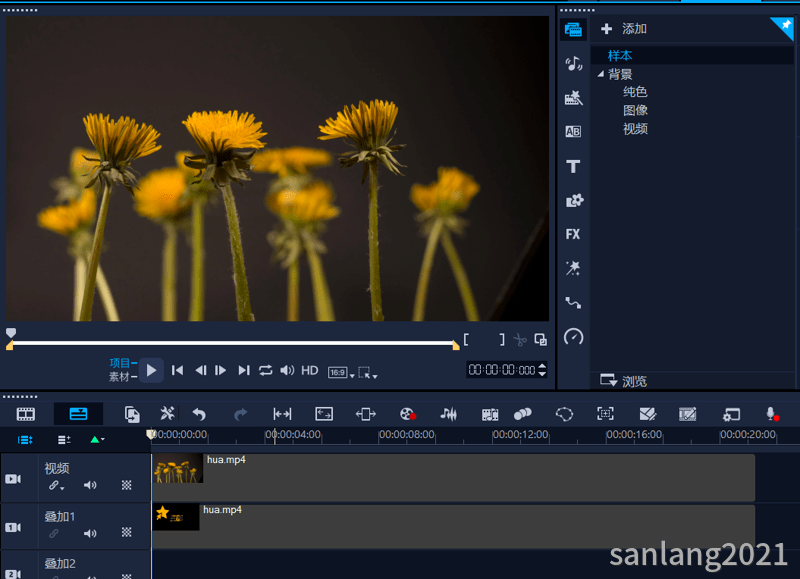Open the Transitions library AB icon
This screenshot has height=579, width=800.
click(x=573, y=132)
